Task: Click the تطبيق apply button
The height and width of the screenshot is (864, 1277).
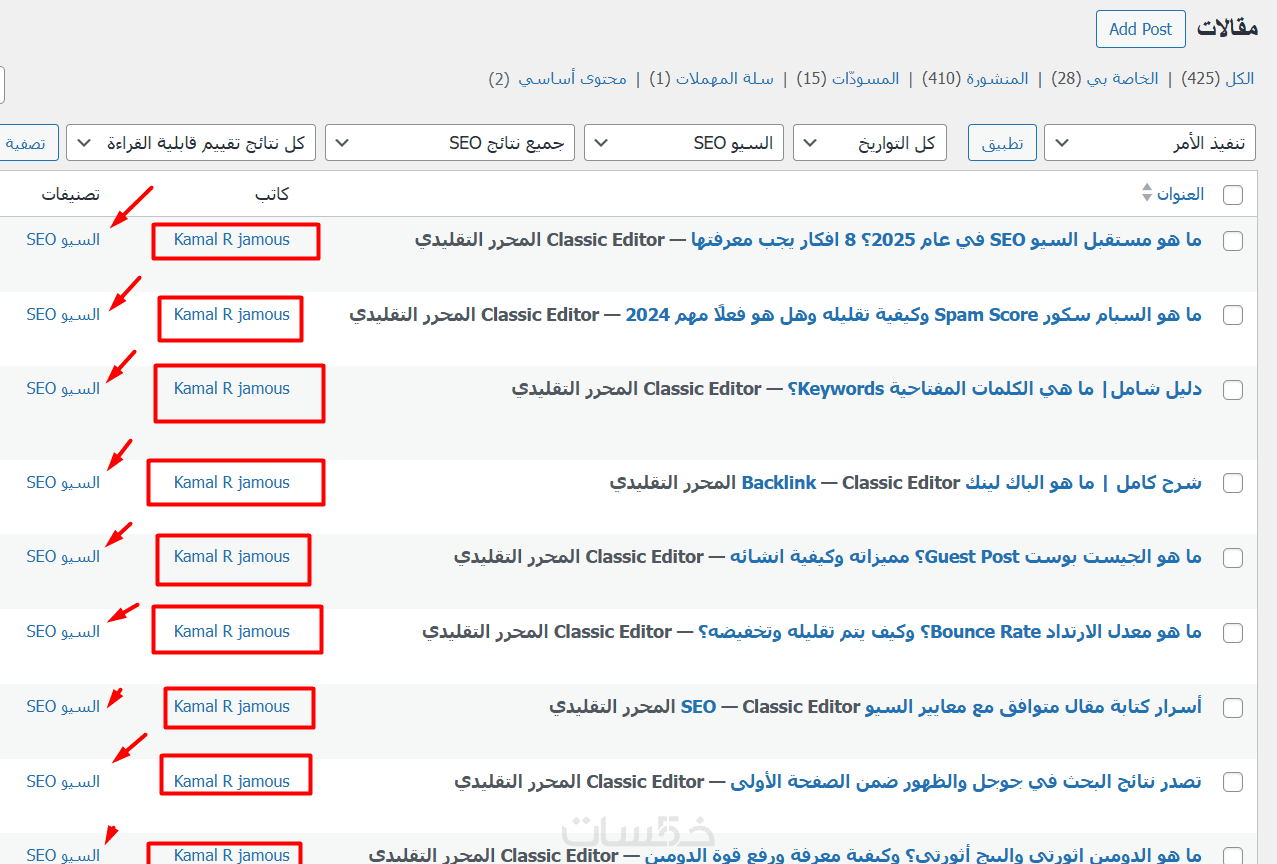Action: pos(1002,143)
